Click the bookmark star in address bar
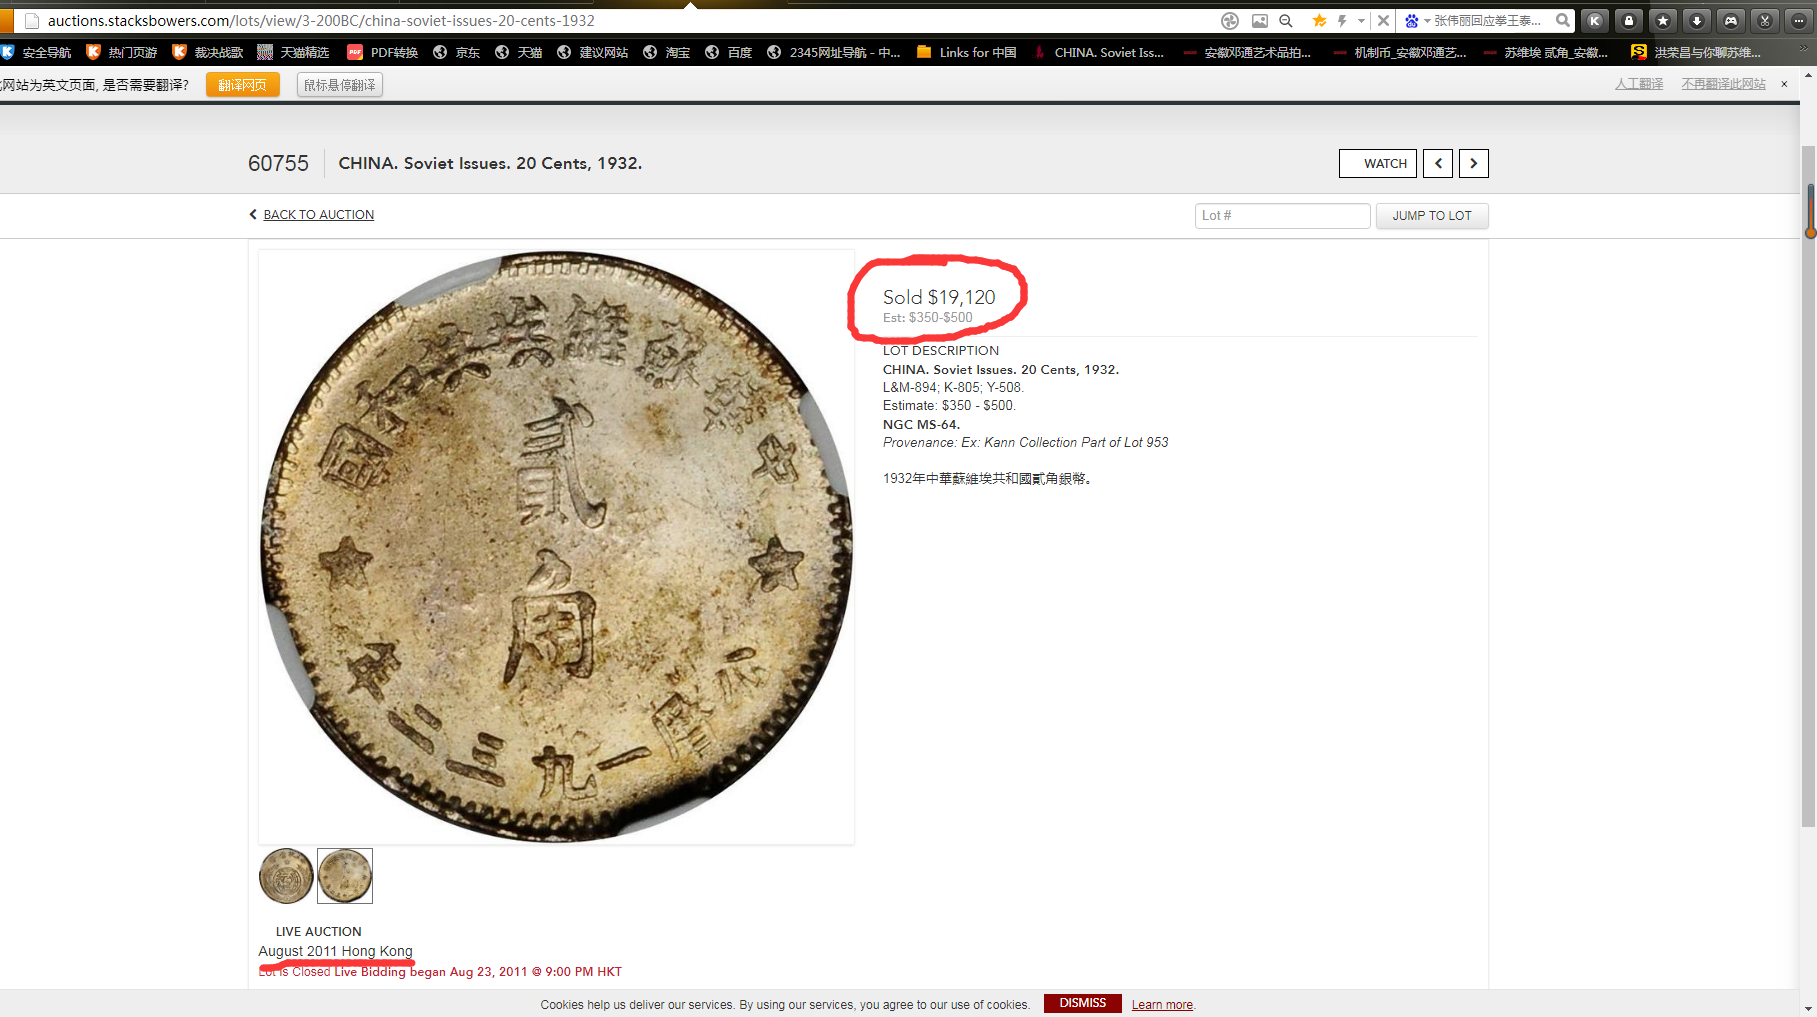Screen dimensions: 1817x1017 coord(1319,20)
